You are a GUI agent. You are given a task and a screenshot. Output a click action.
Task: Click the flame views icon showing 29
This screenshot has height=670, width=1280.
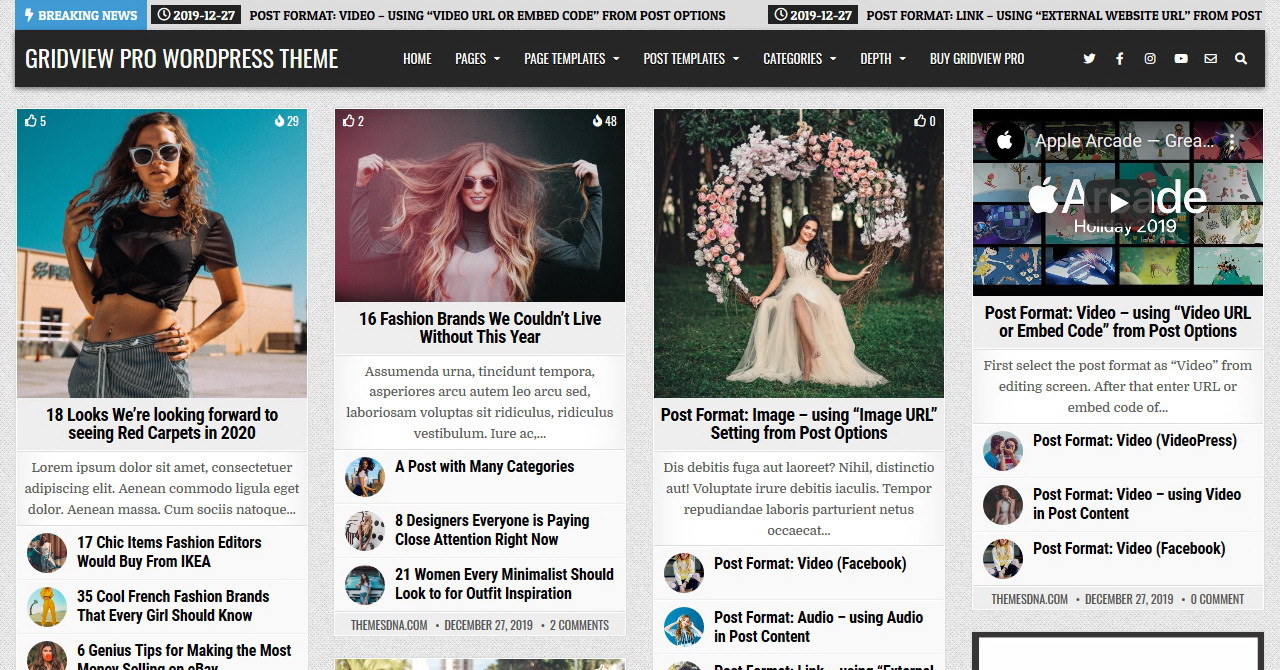click(280, 121)
